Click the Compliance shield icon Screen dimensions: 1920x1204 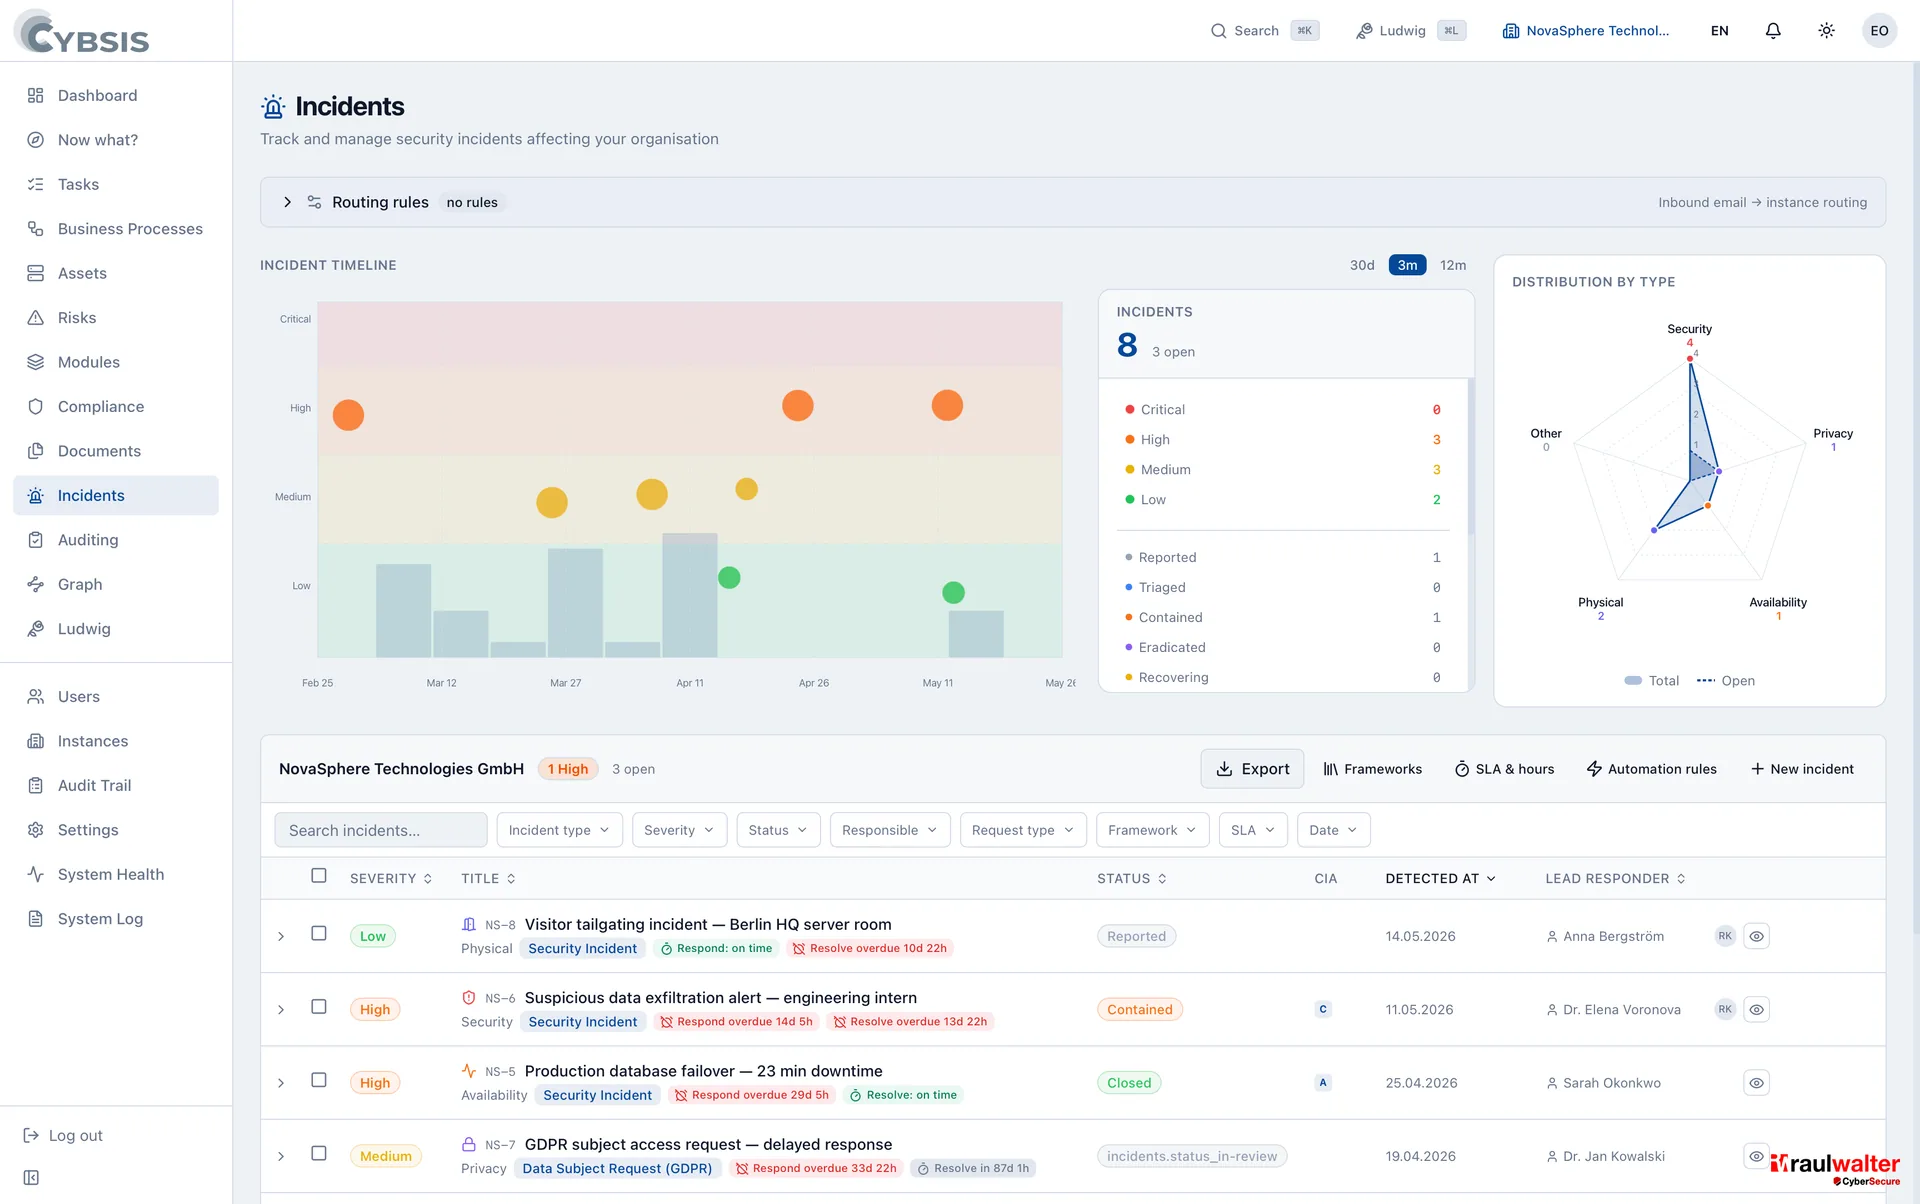tap(36, 407)
